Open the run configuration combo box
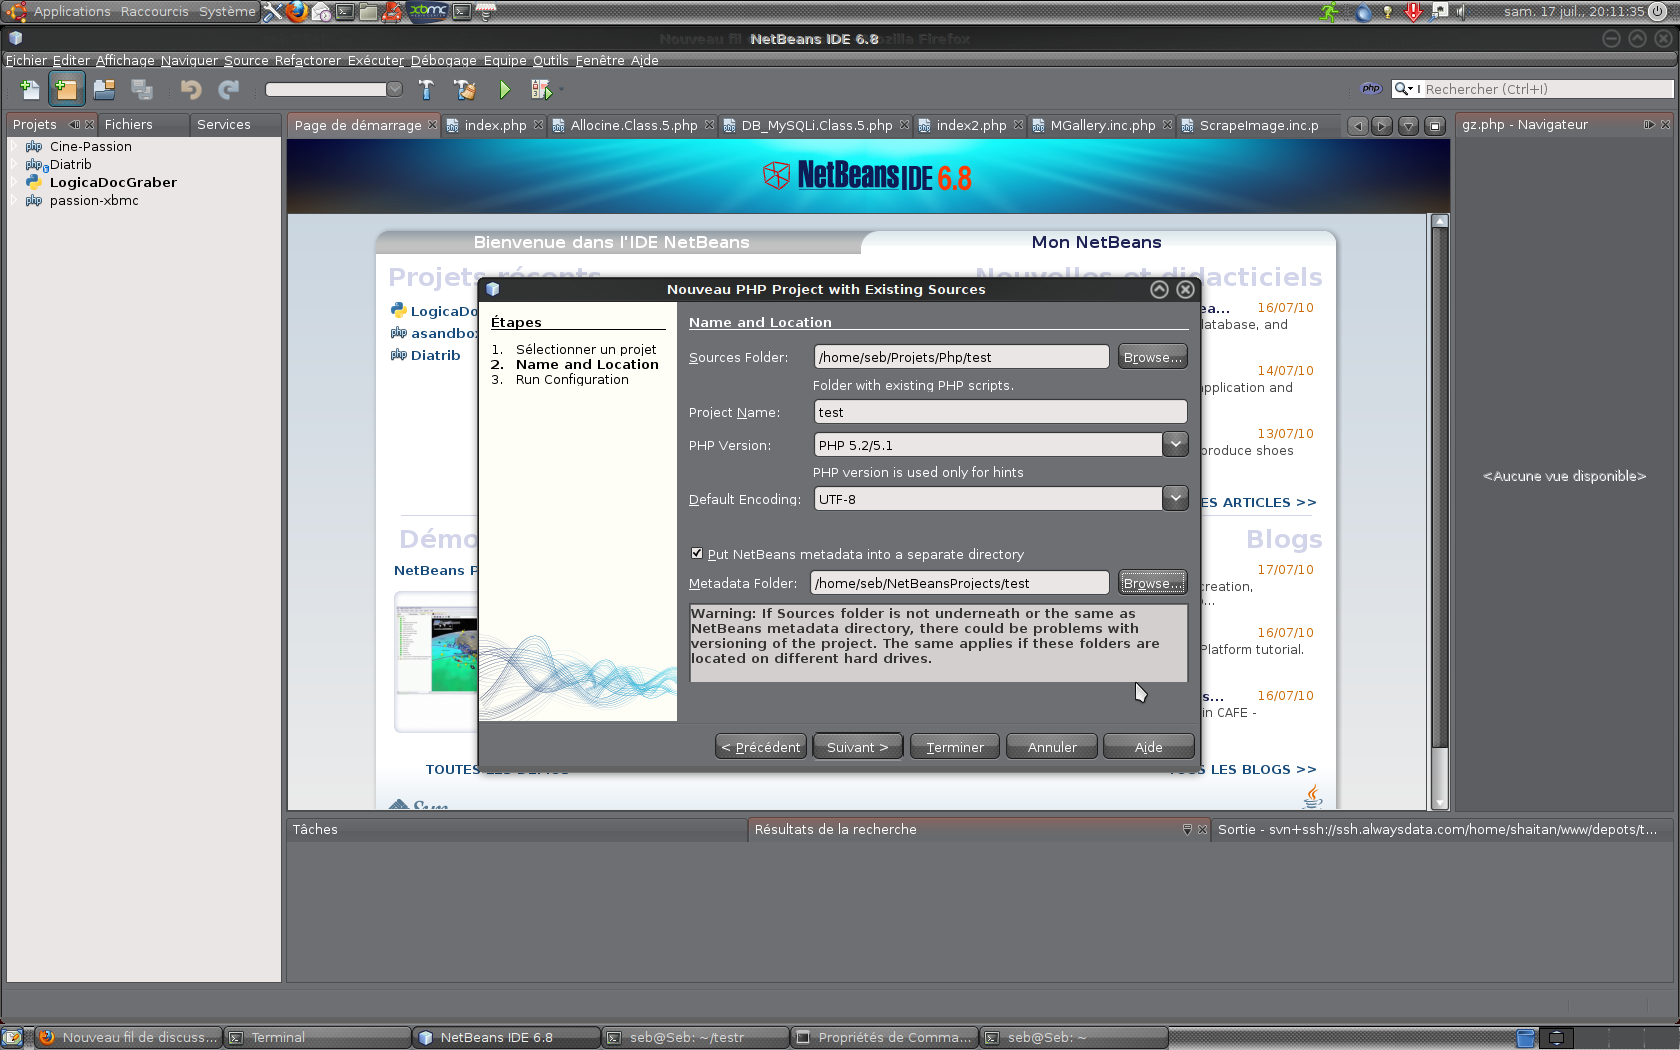The width and height of the screenshot is (1680, 1050). [x=334, y=89]
